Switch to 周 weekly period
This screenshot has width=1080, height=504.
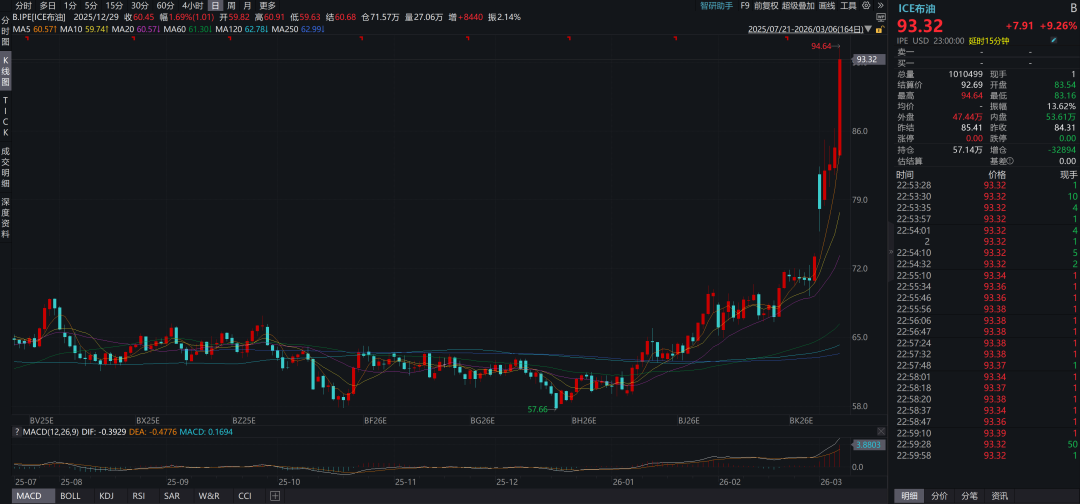point(231,6)
